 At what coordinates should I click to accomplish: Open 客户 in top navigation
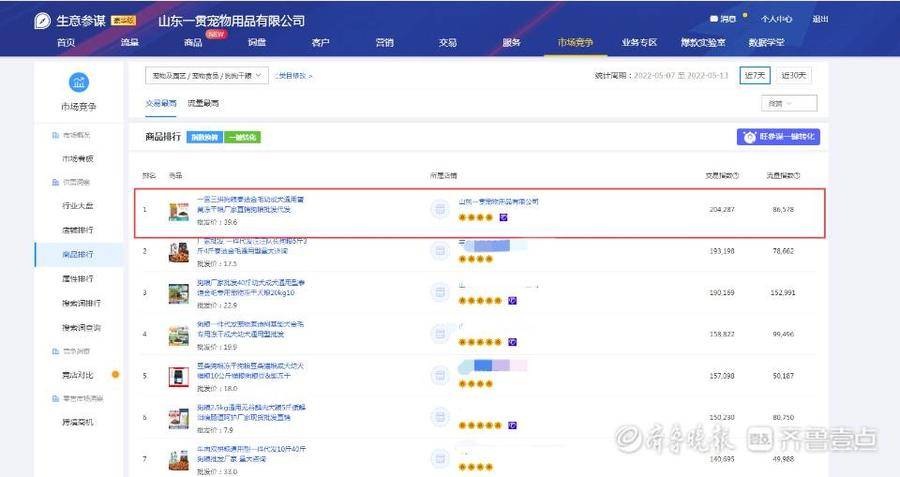pos(320,42)
